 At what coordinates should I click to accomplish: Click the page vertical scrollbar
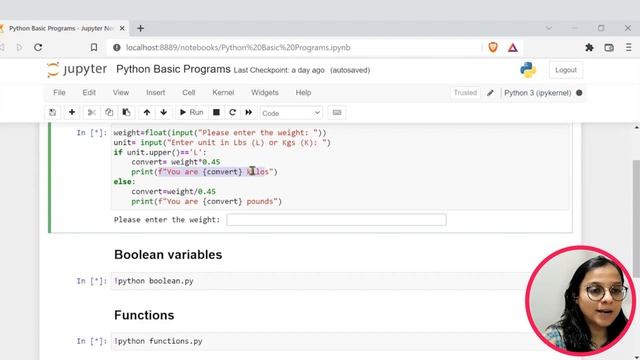tap(636, 218)
